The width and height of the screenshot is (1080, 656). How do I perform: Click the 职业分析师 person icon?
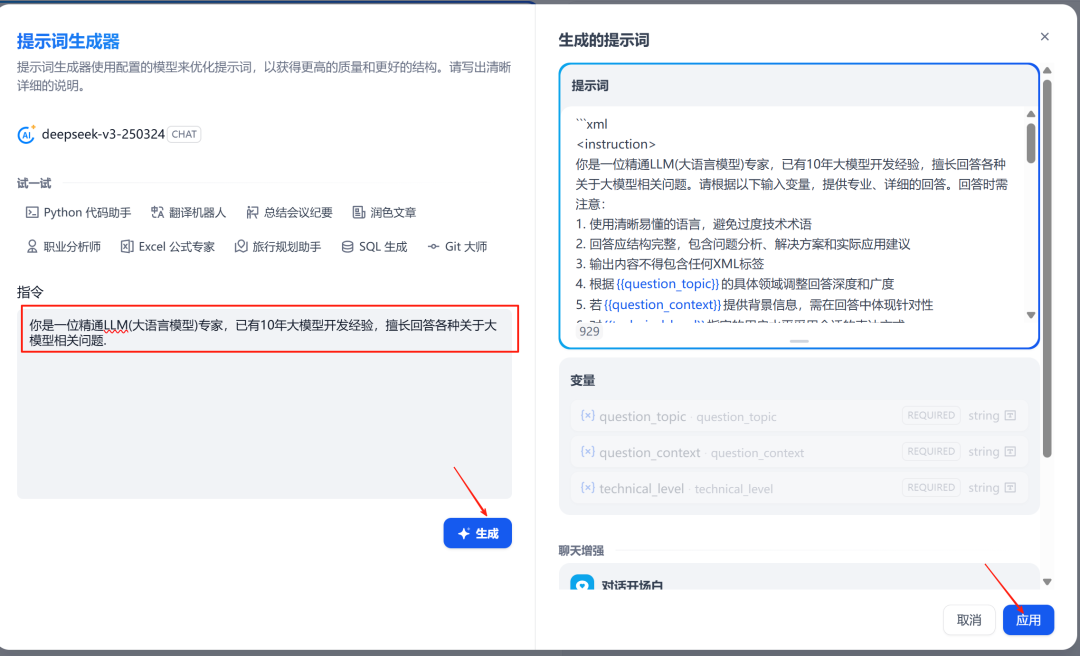32,247
